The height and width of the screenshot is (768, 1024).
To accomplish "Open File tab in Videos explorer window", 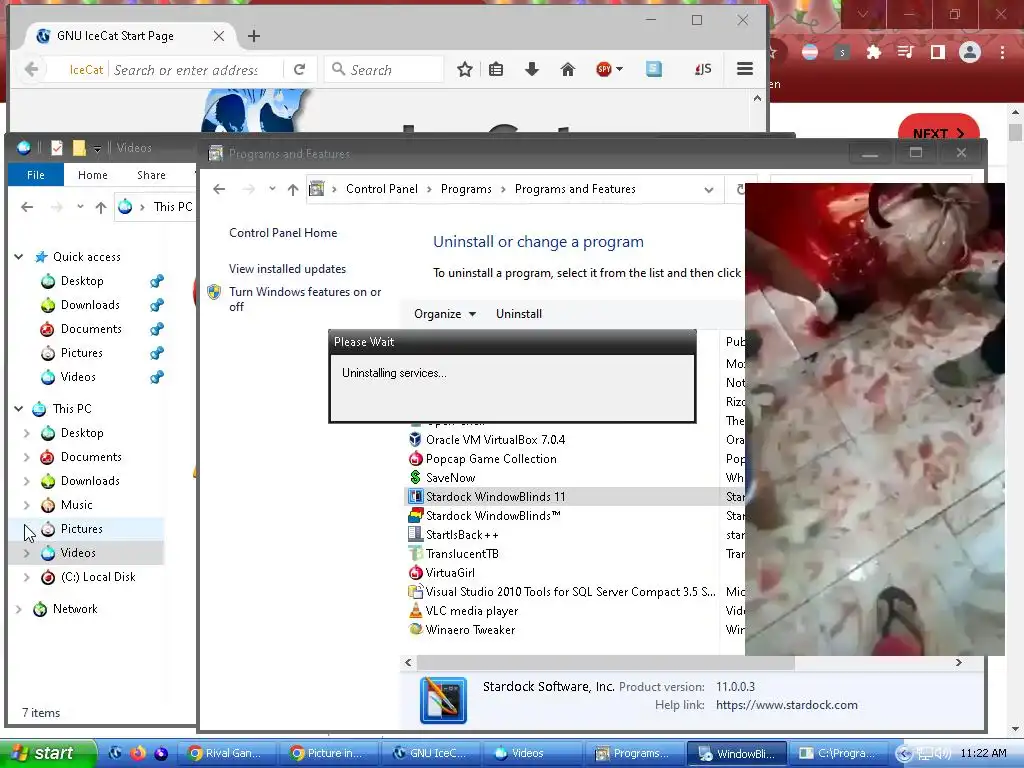I will (36, 175).
